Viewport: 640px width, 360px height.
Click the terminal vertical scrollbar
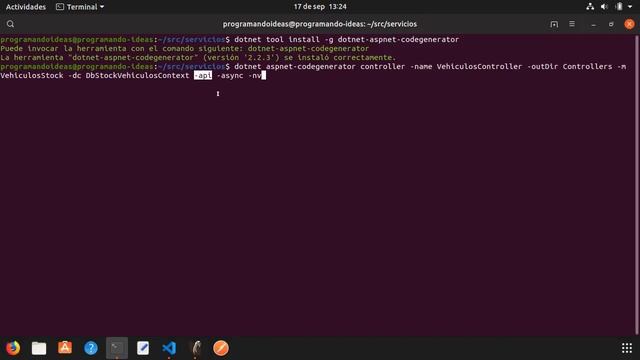coord(636,184)
